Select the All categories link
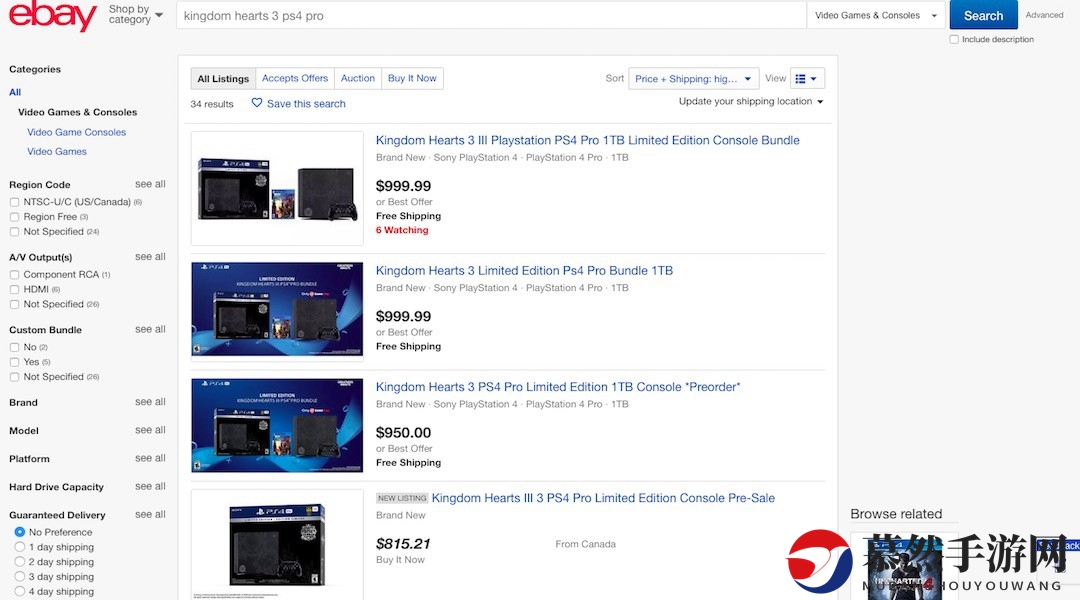 click(x=15, y=92)
